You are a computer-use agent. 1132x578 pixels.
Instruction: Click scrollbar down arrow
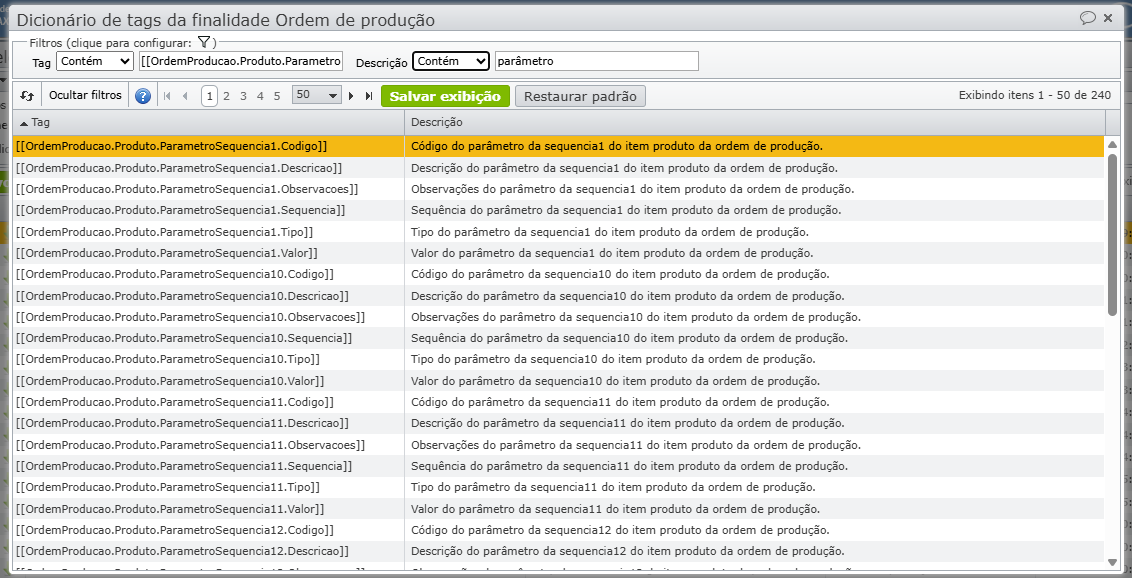coord(1113,561)
